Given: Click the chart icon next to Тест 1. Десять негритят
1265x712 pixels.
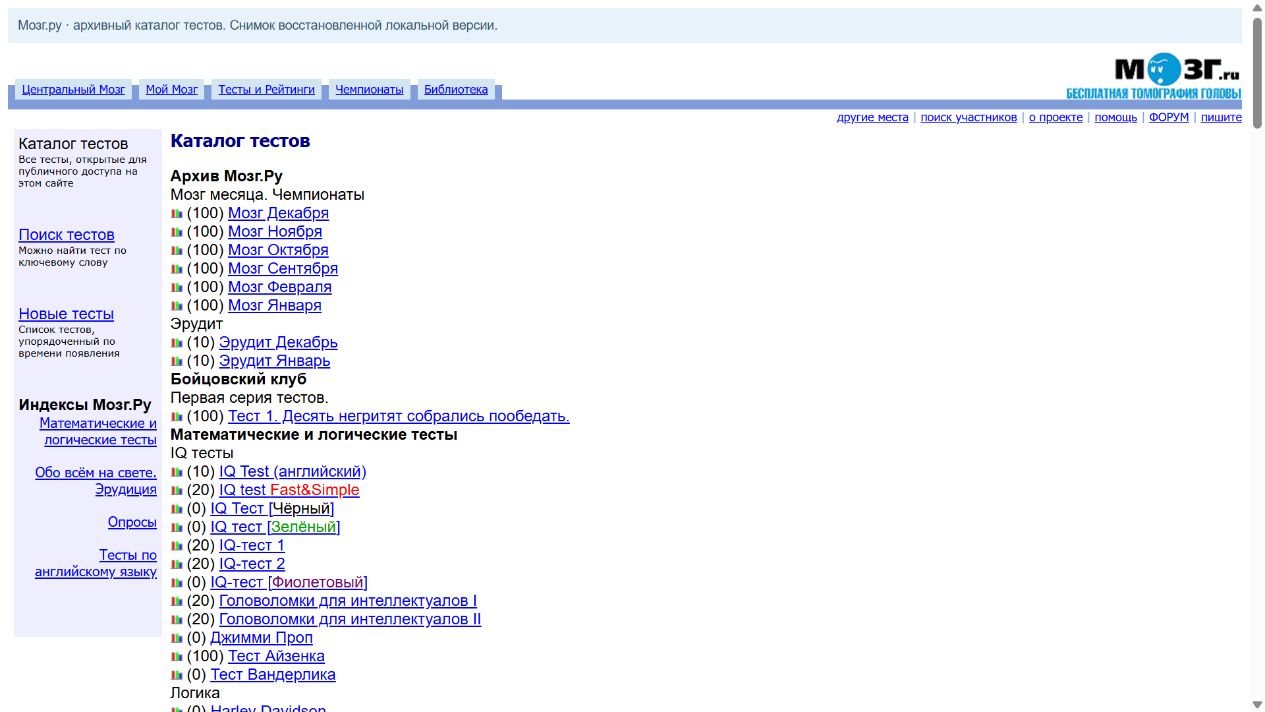Looking at the screenshot, I should pyautogui.click(x=177, y=417).
